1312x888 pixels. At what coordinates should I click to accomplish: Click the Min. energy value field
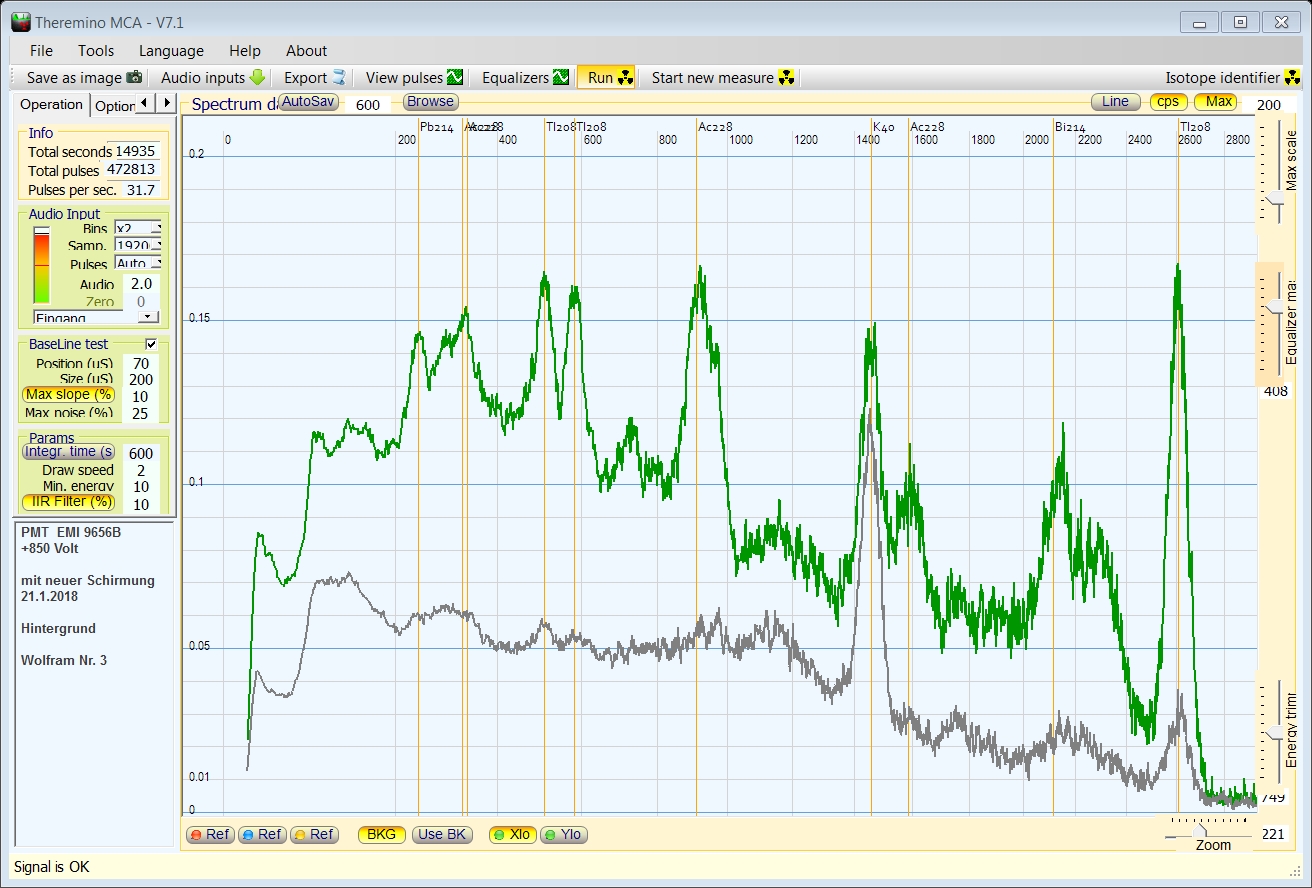click(x=140, y=487)
